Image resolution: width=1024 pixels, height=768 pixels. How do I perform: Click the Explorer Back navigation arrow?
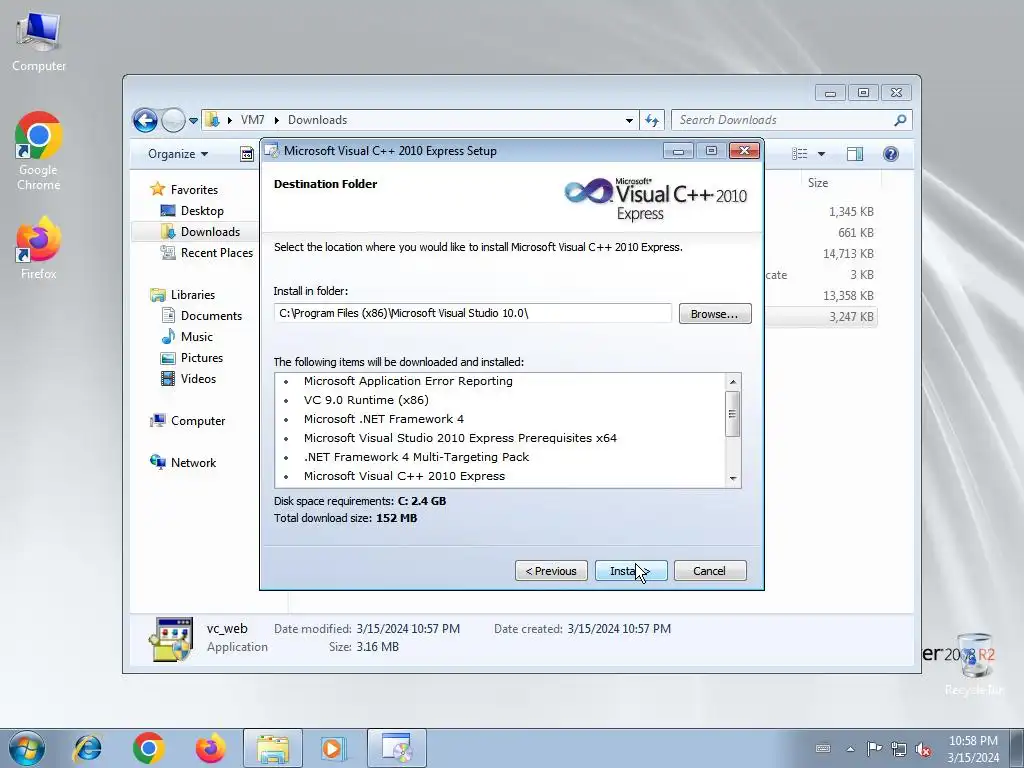(x=145, y=120)
